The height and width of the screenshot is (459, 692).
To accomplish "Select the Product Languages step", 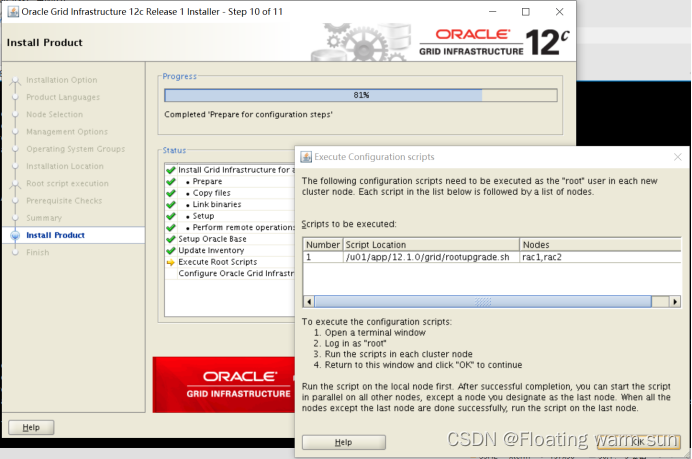I will pos(63,97).
